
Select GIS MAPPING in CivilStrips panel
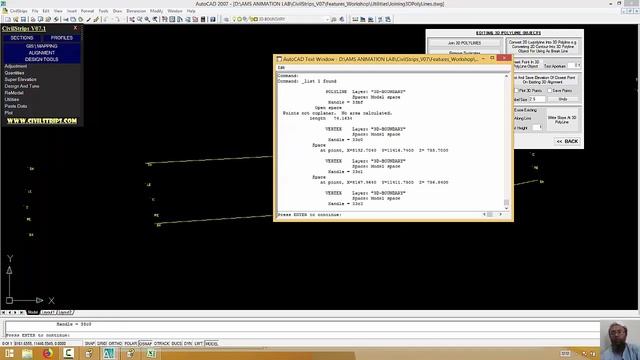pyautogui.click(x=42, y=46)
